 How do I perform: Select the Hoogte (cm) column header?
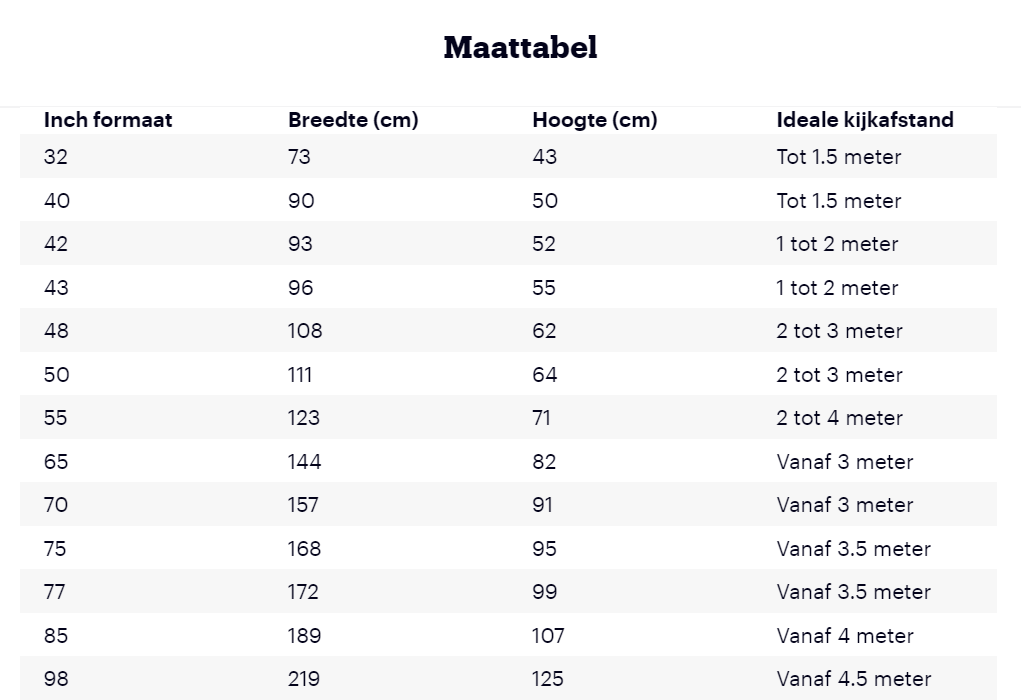[x=595, y=120]
